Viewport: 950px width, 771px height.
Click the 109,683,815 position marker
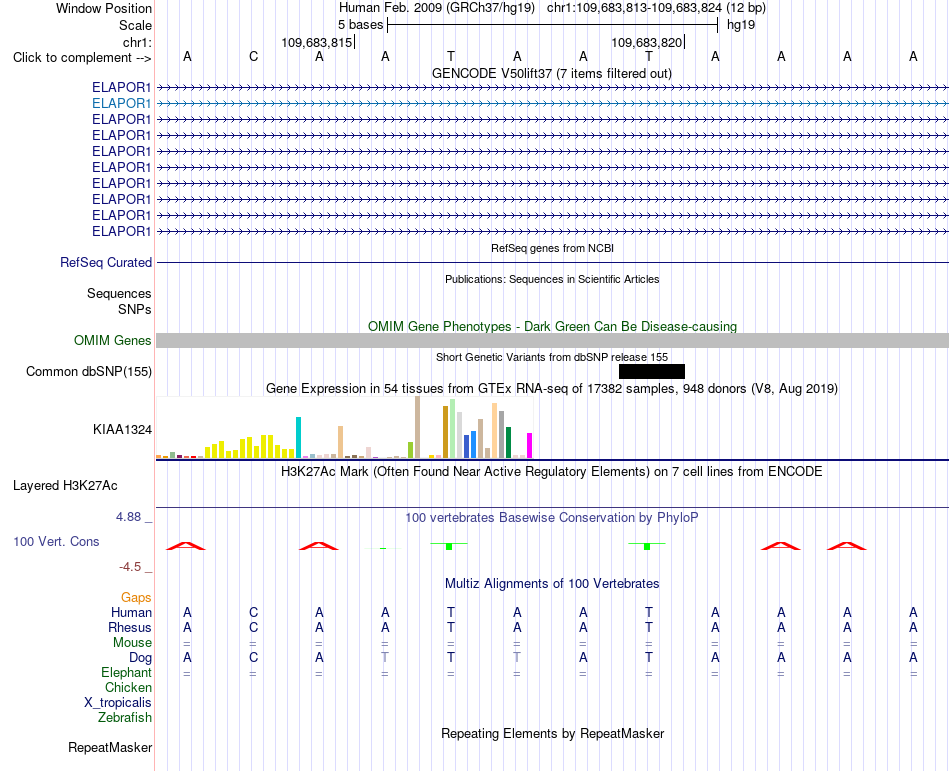click(317, 42)
